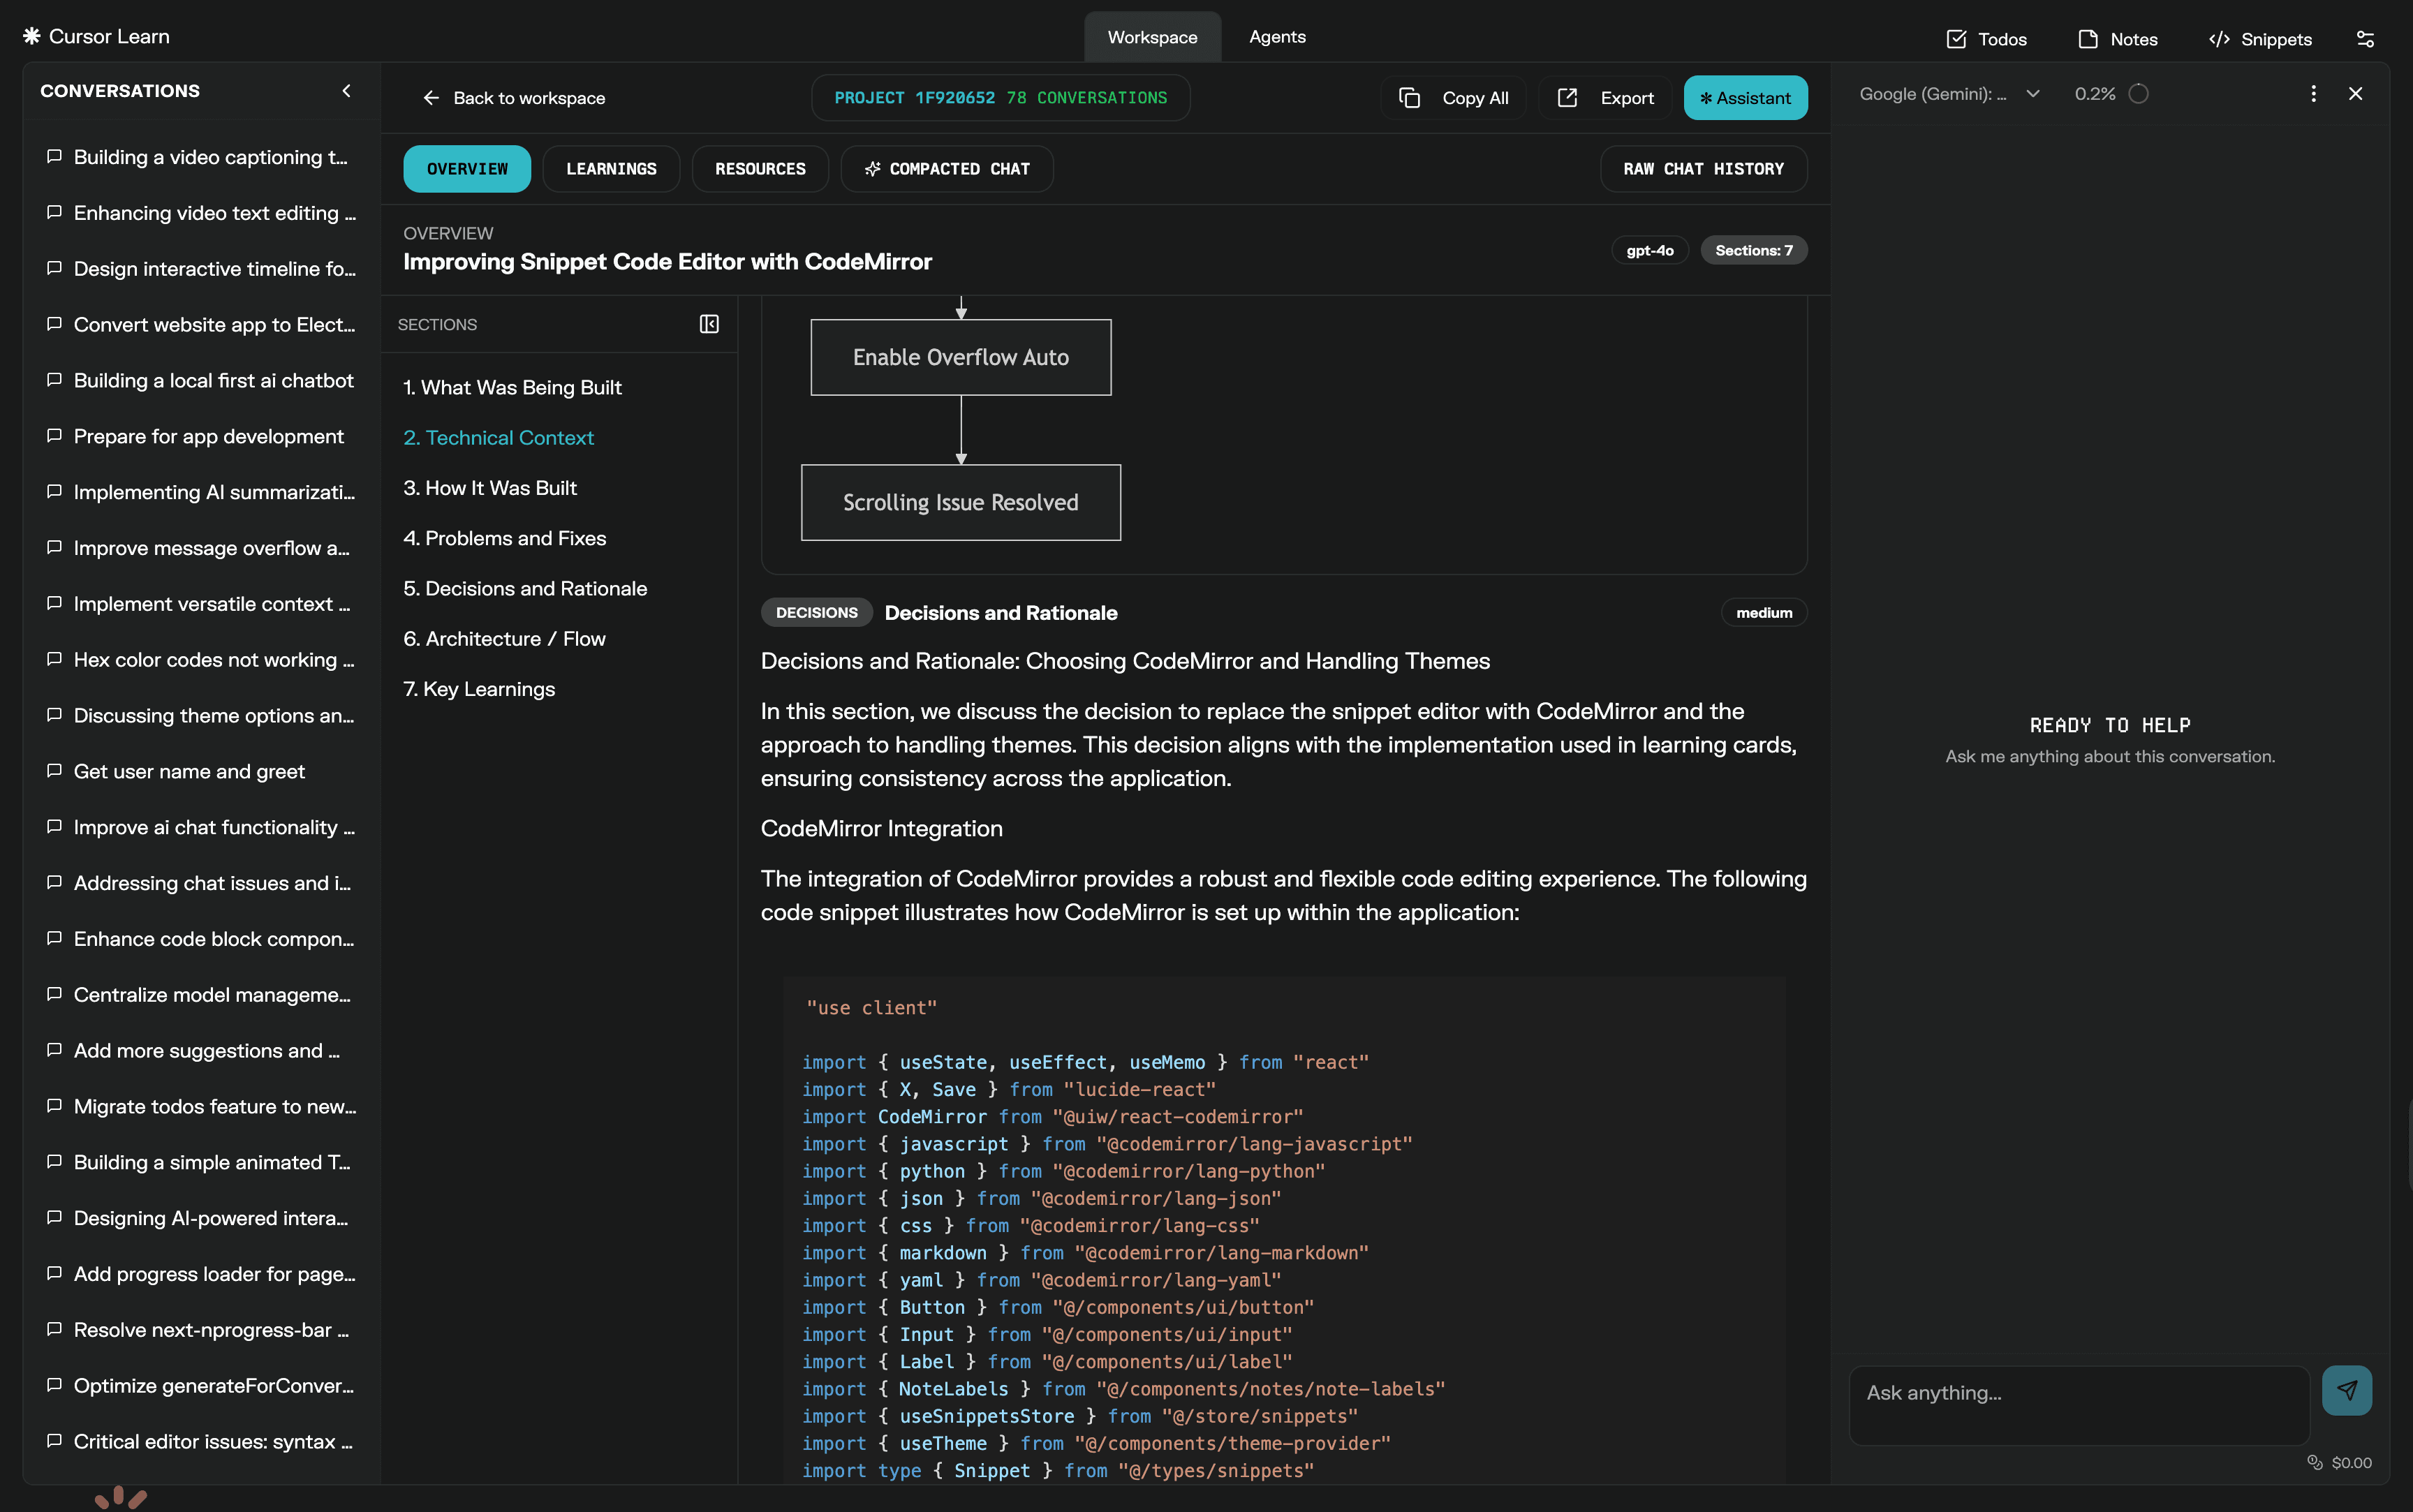2413x1512 pixels.
Task: Toggle the Assistant panel button
Action: pos(1745,98)
